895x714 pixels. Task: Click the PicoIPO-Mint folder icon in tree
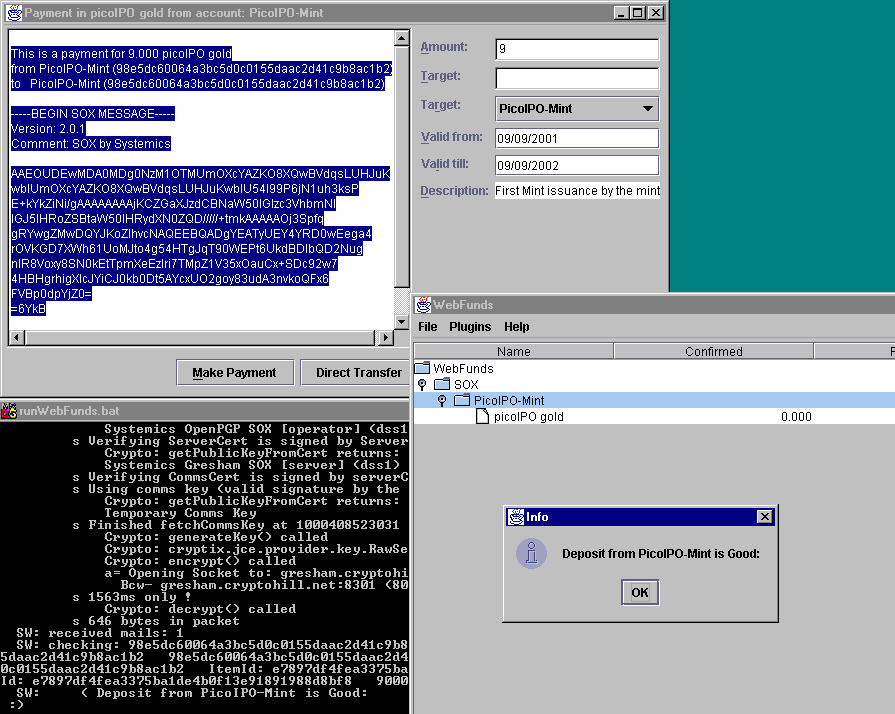point(462,400)
